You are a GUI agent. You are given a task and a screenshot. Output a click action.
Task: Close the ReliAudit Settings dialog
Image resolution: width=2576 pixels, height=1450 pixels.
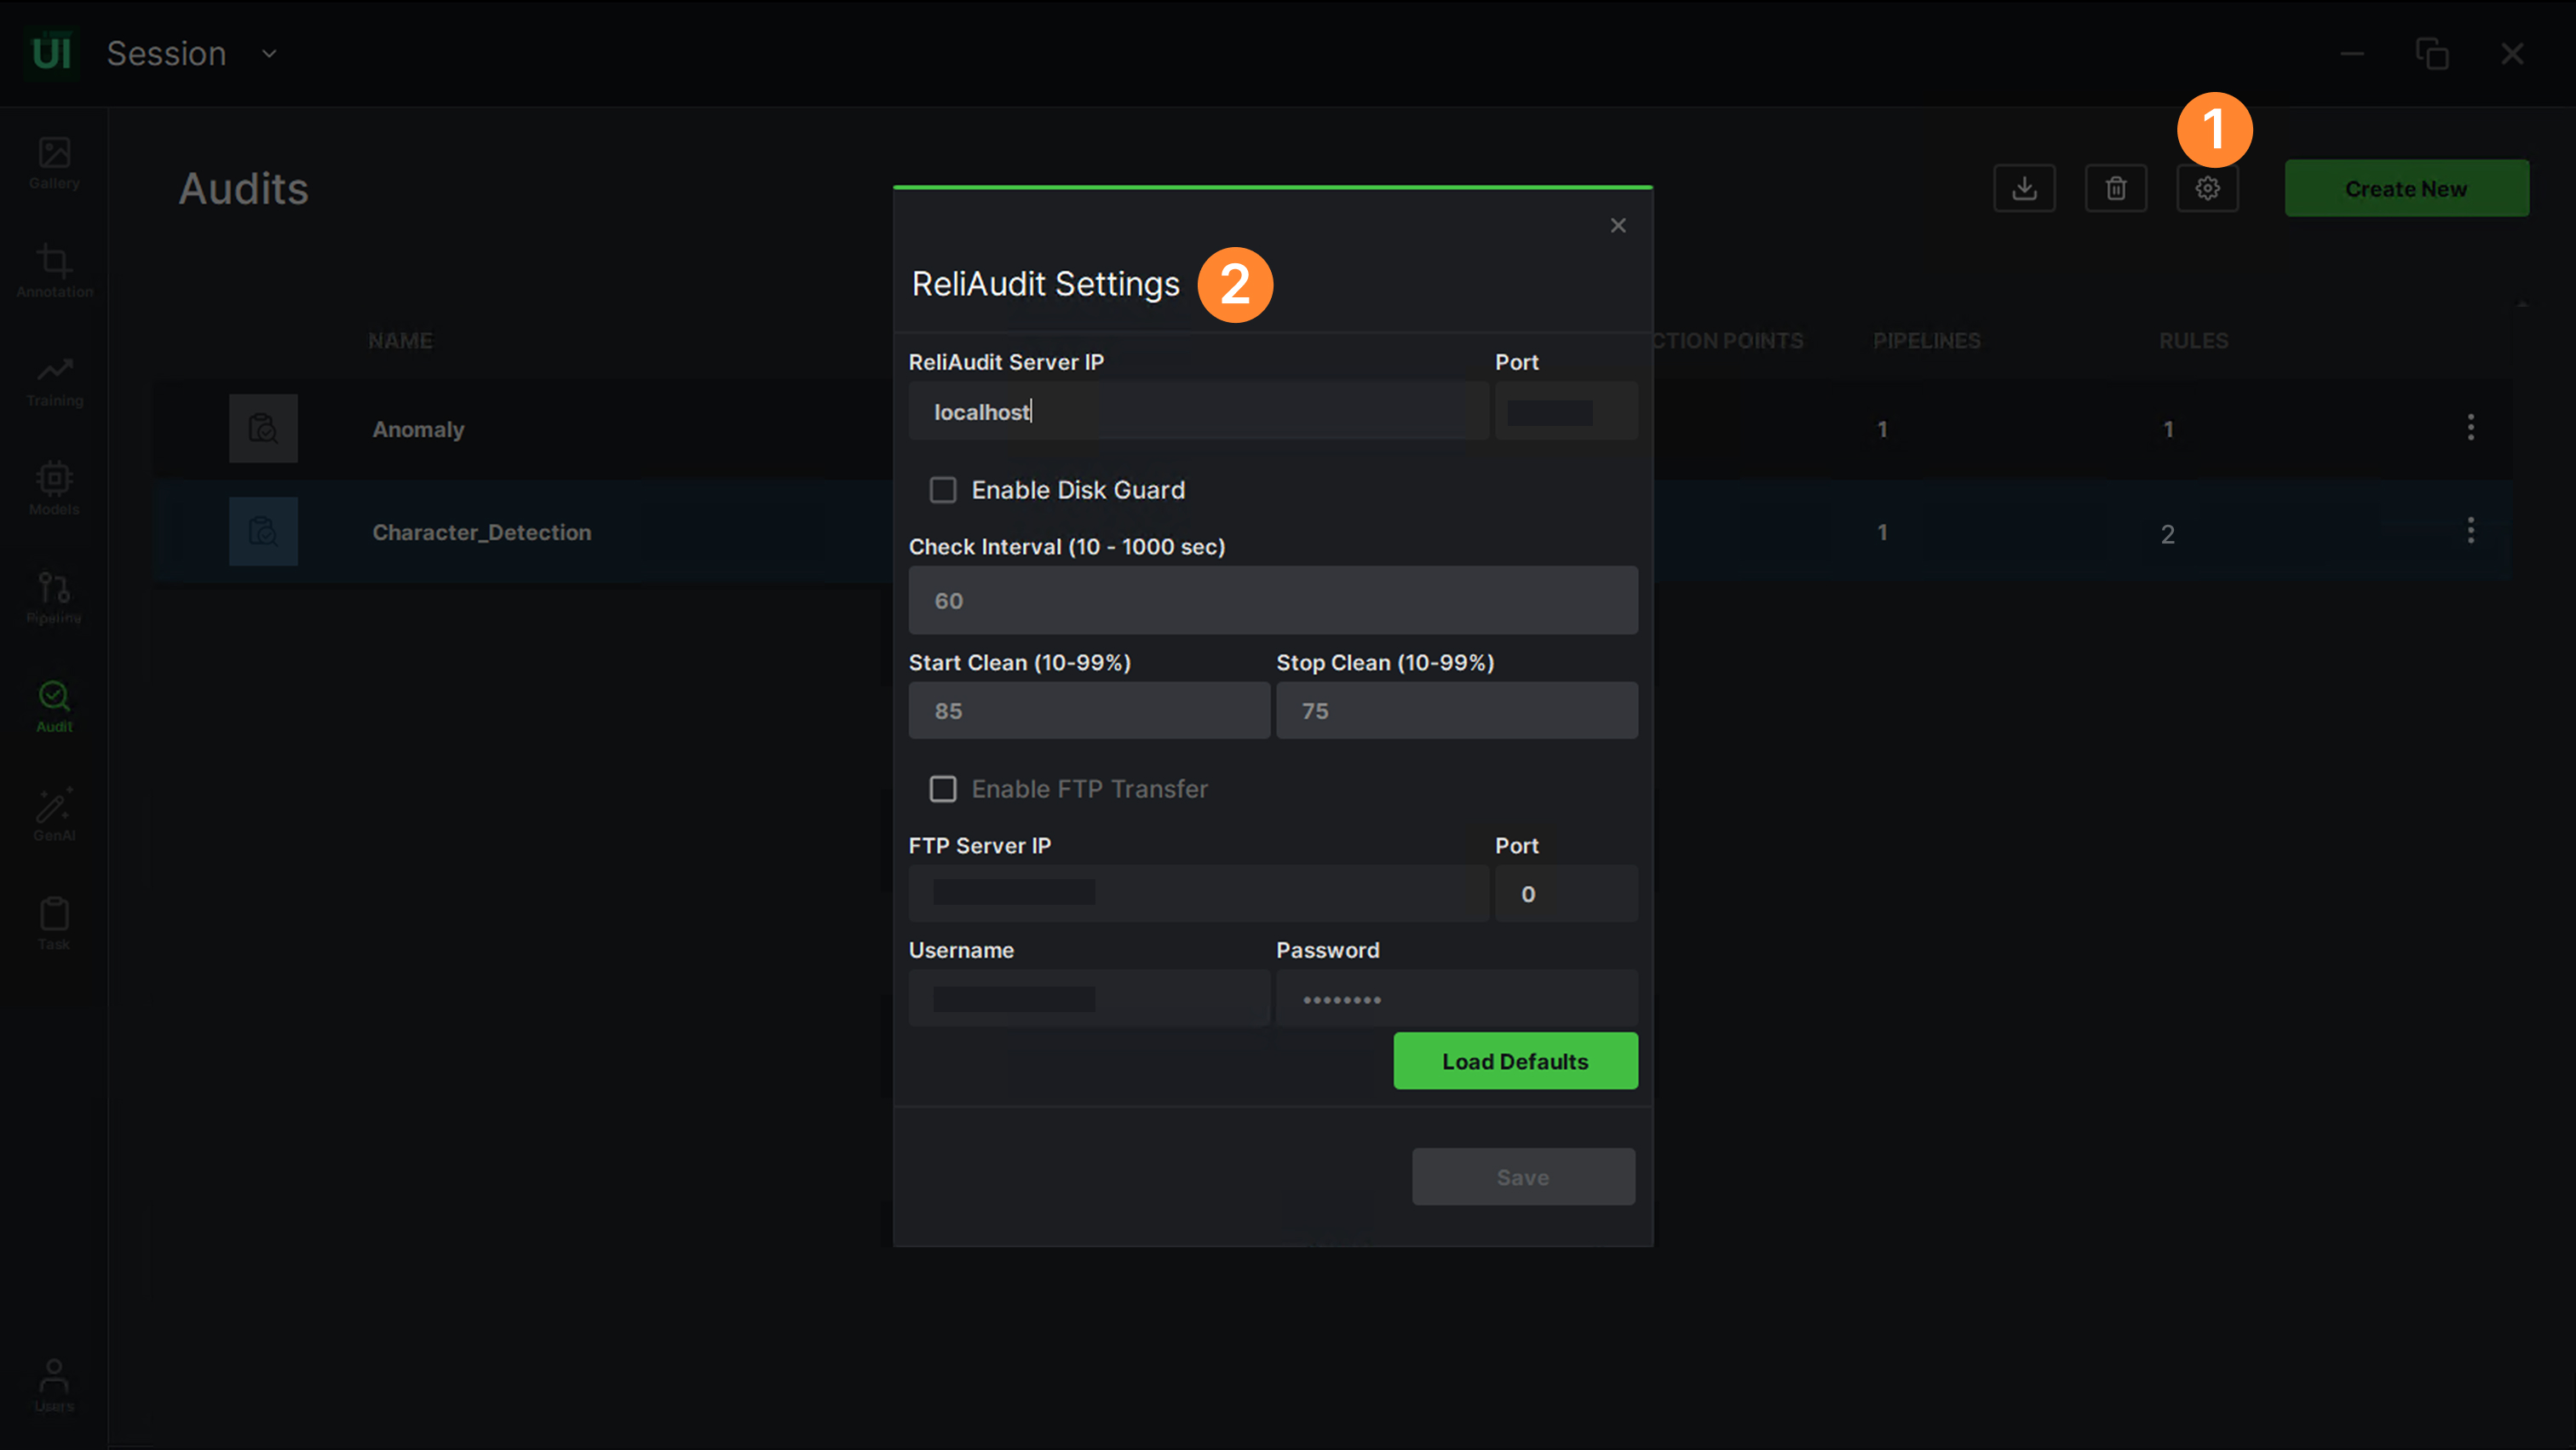[x=1618, y=226]
